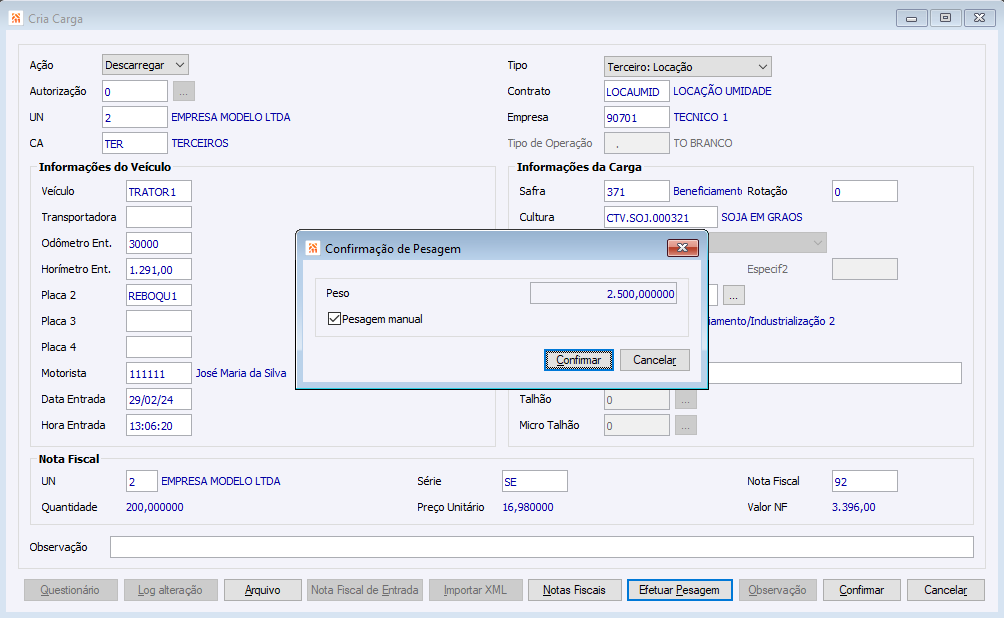
Task: Click the Confirmação de Pesagem dialog icon
Action: 312,248
